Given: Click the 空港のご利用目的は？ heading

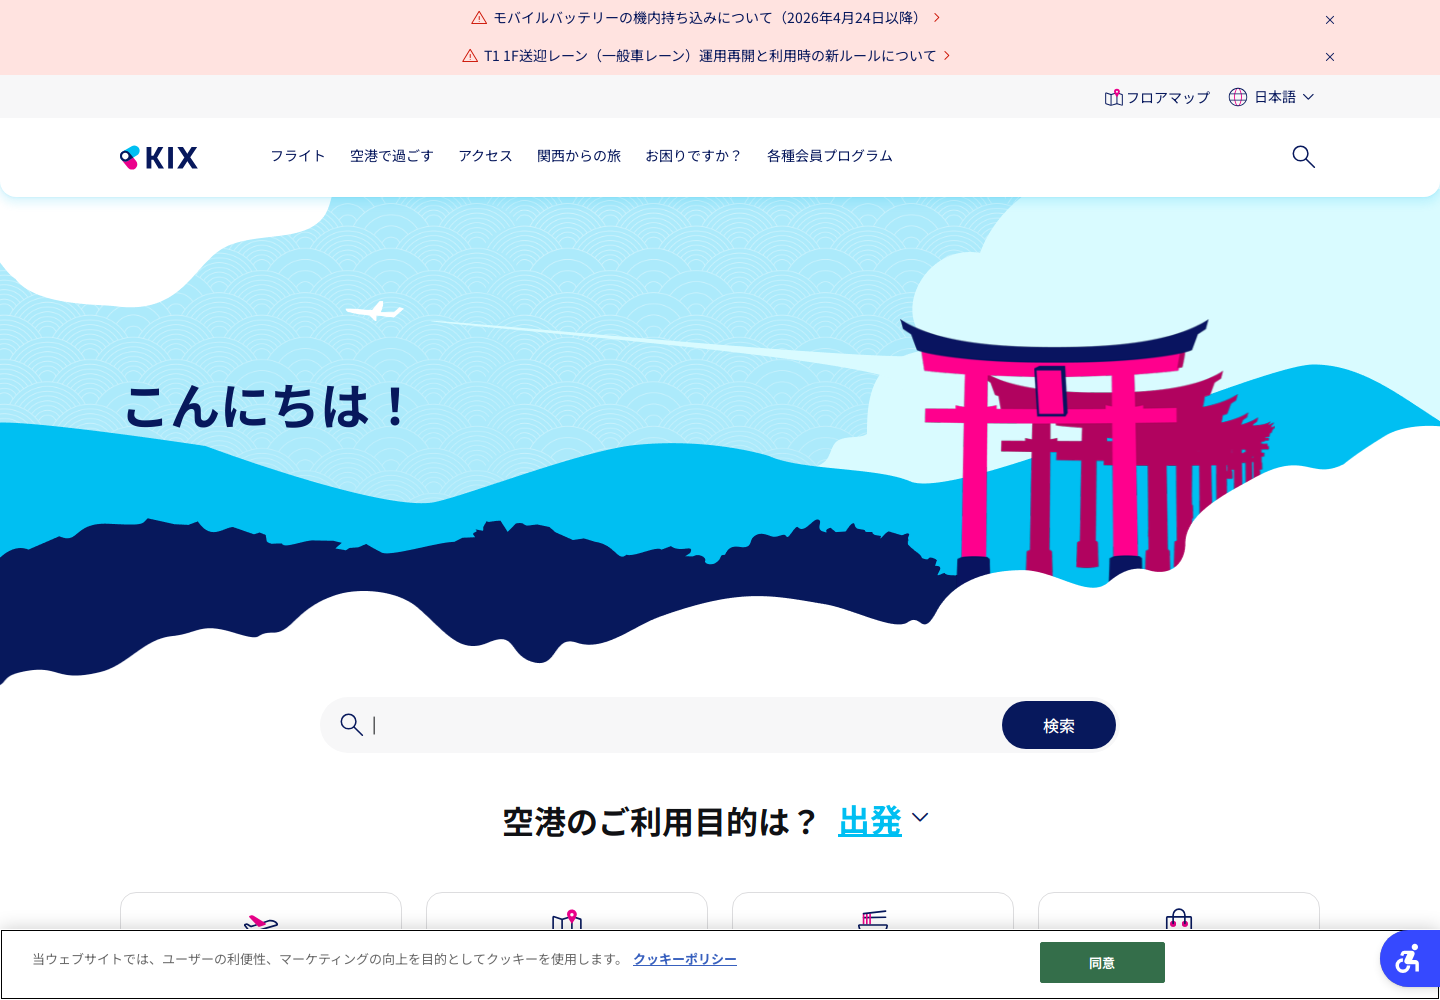Looking at the screenshot, I should click(660, 822).
